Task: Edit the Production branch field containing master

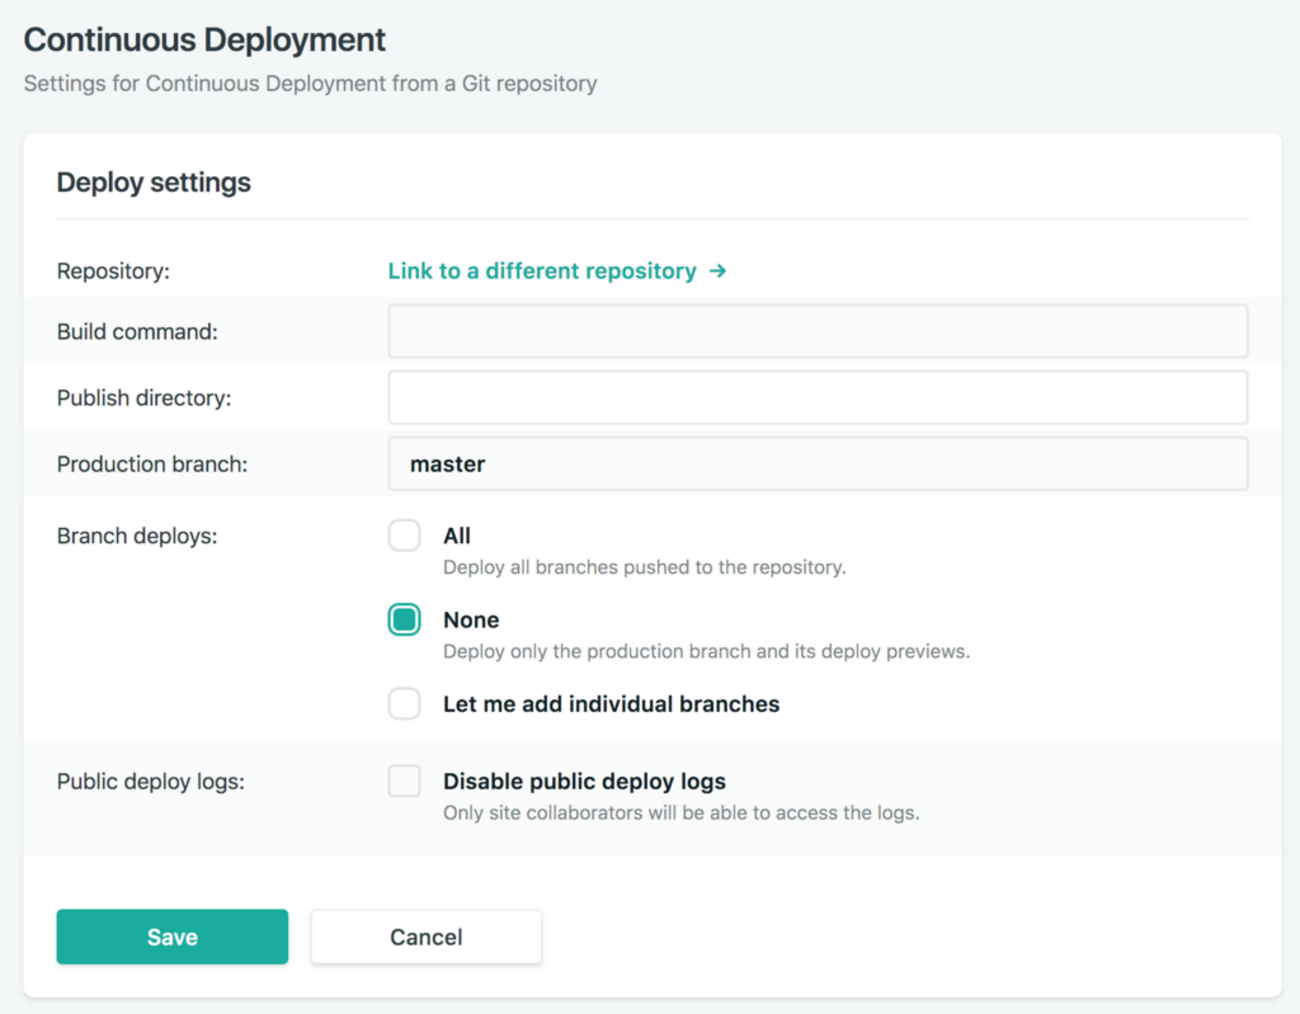Action: (817, 464)
